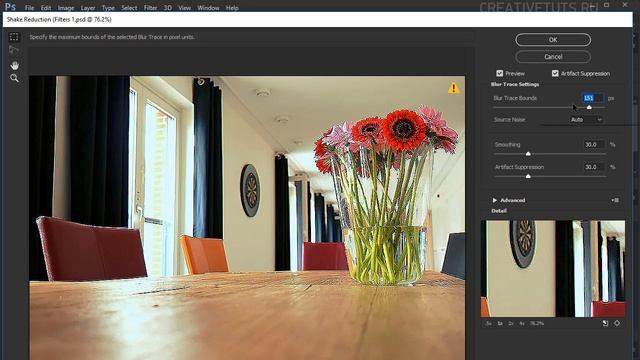Toggle the Artifact Suppression checkbox
Image resolution: width=640 pixels, height=360 pixels.
tap(555, 73)
